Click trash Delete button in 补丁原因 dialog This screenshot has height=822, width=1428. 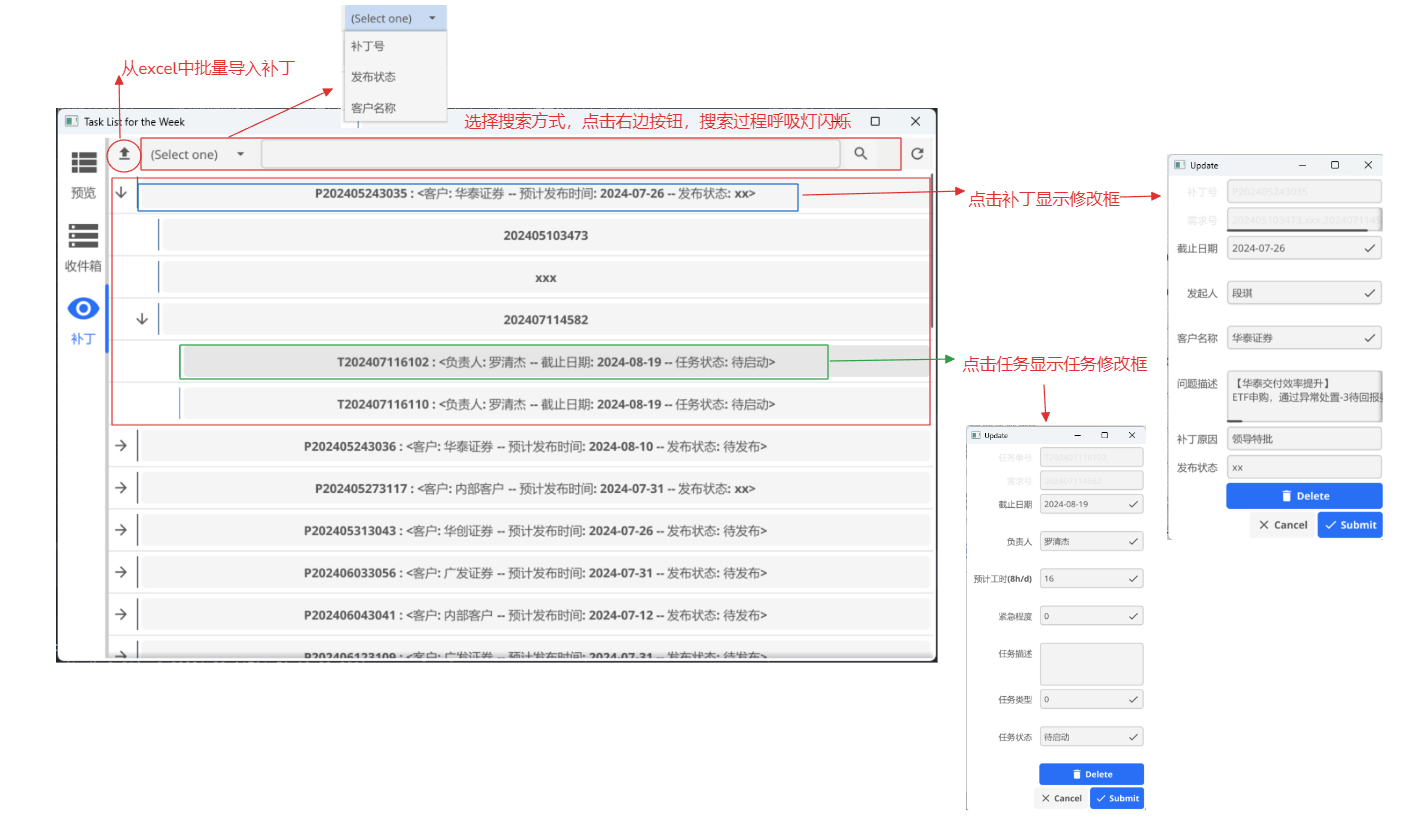[x=1304, y=496]
